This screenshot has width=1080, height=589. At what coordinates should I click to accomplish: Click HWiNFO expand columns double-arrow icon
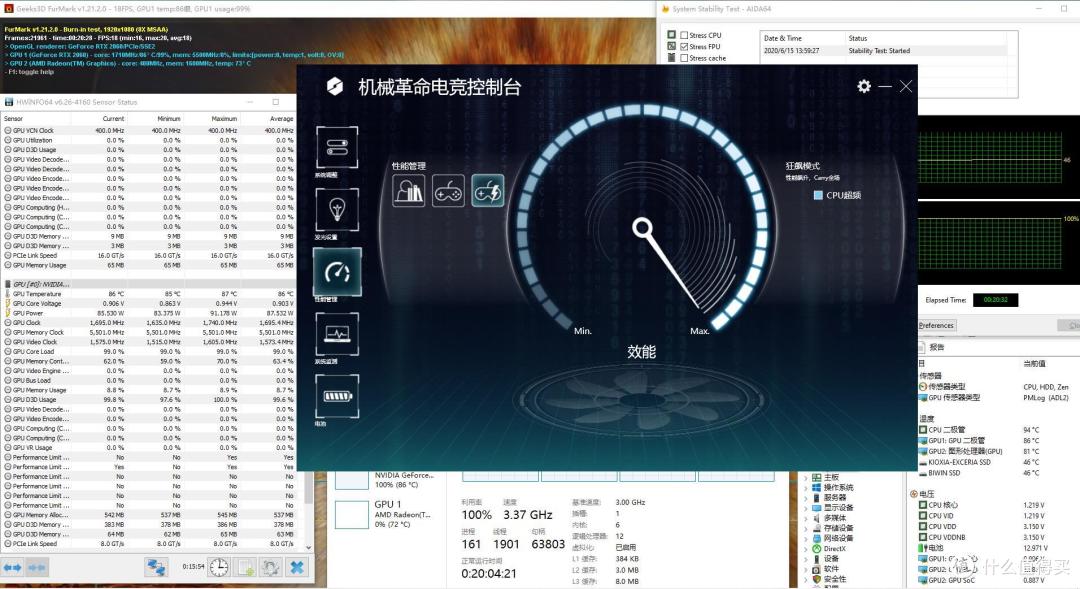13,567
